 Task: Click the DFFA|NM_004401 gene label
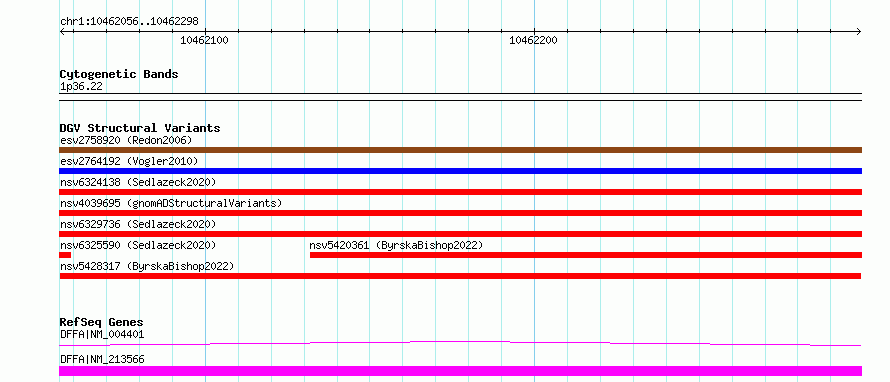point(102,334)
